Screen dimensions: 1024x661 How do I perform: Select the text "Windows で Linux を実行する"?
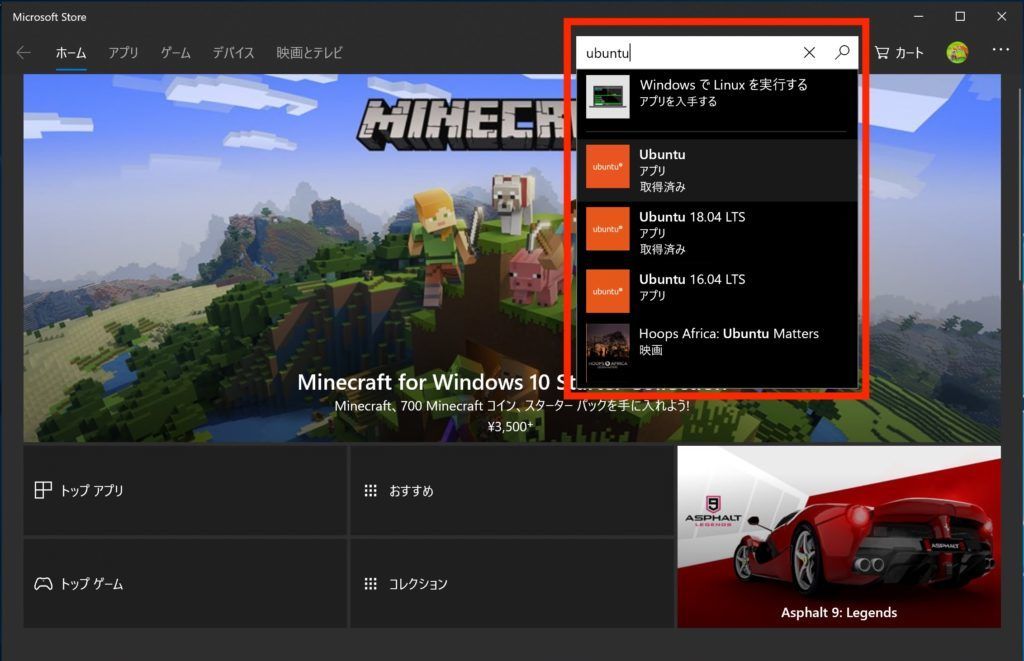point(724,84)
